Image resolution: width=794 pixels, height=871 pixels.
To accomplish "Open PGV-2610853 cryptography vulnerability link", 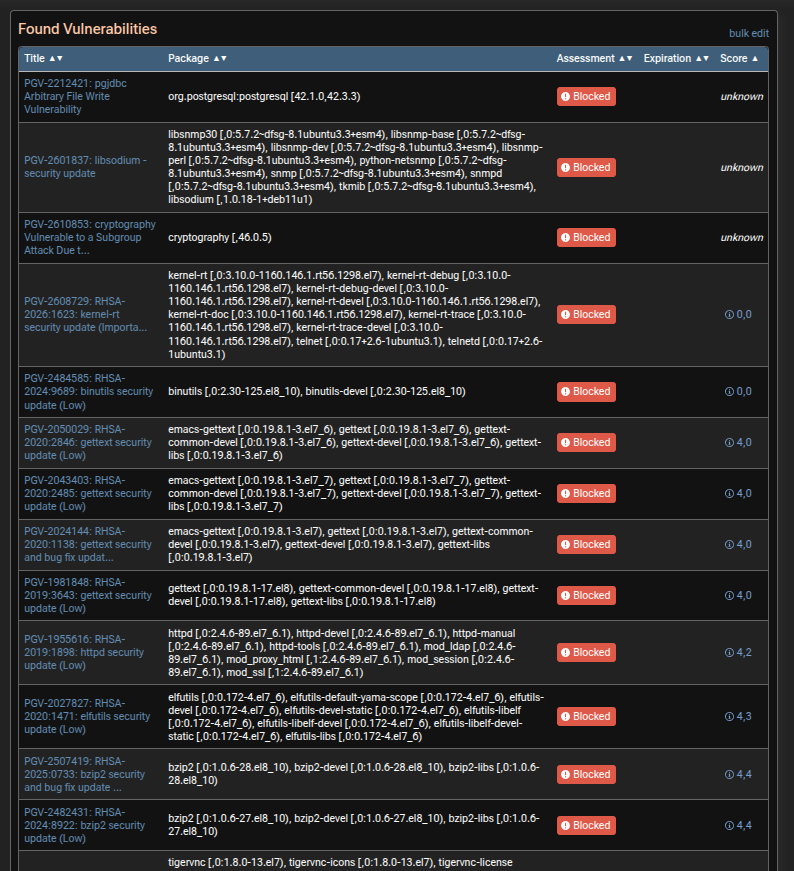I will (x=89, y=238).
